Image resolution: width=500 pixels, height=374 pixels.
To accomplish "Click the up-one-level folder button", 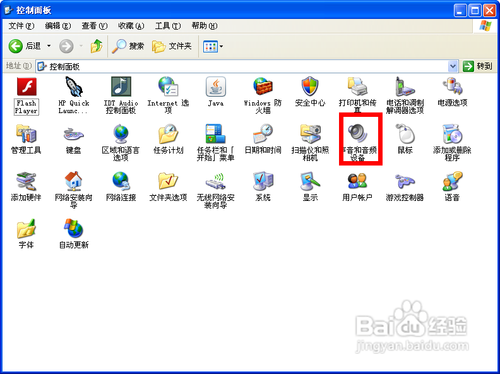I will pos(96,46).
